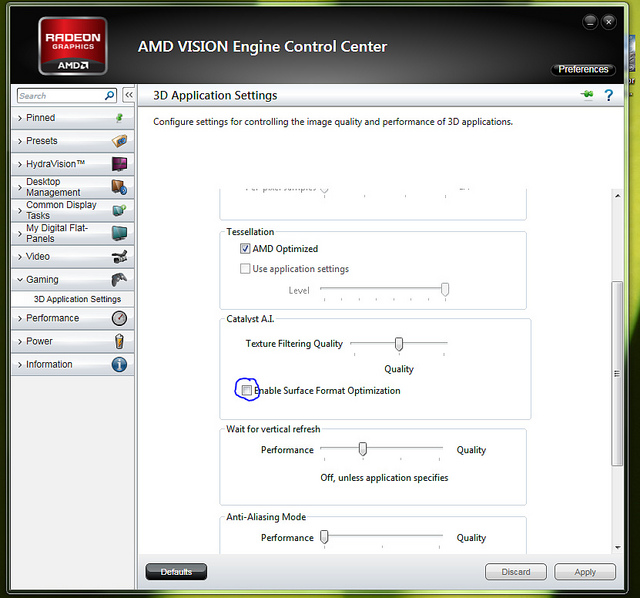Click the vertical scrollbar thumb

point(617,373)
